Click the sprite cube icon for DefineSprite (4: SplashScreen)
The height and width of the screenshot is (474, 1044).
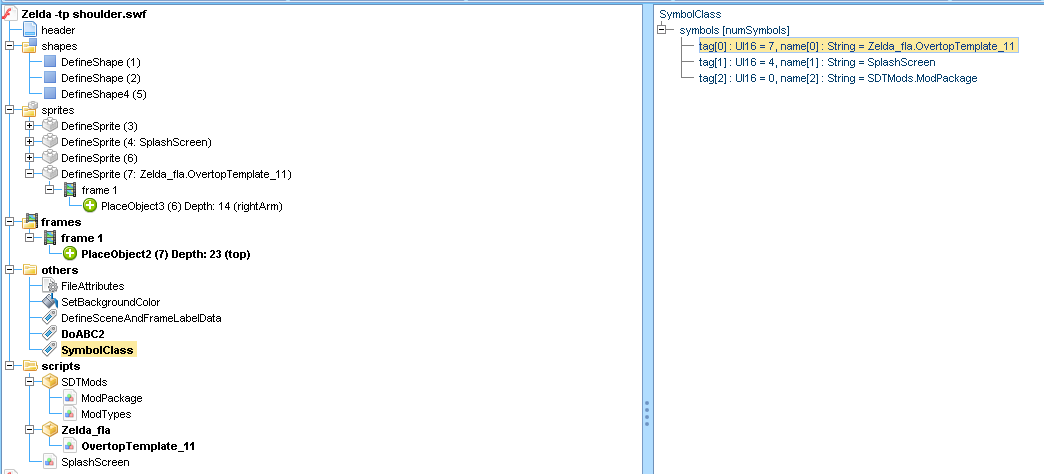point(50,142)
